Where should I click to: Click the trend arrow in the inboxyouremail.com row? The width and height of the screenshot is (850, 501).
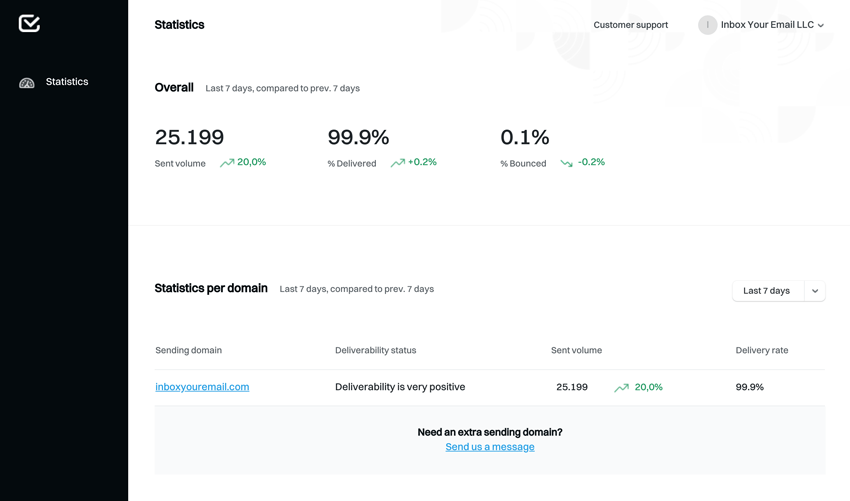[x=621, y=388]
